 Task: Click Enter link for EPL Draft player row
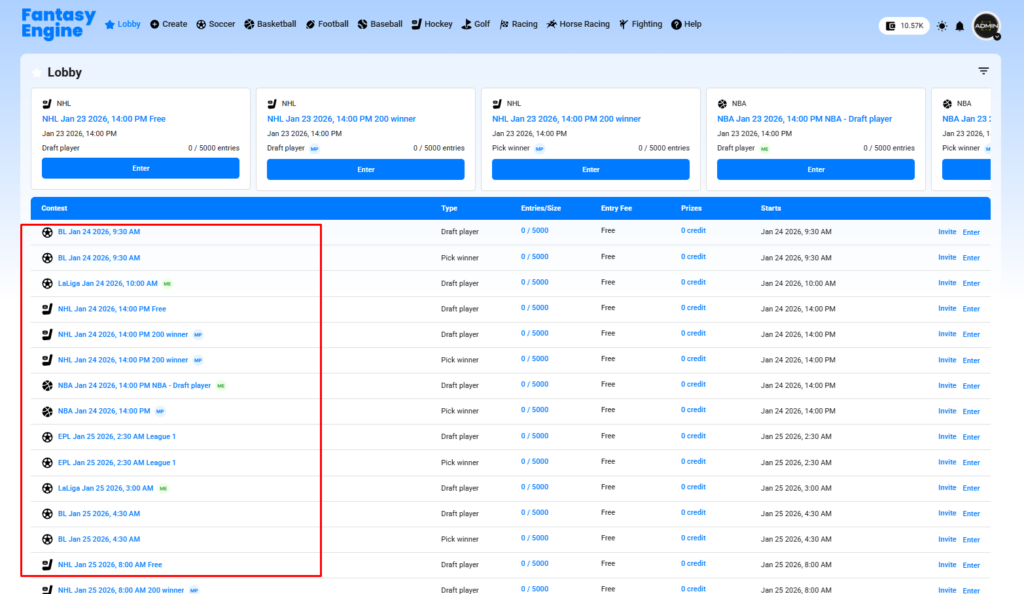[971, 437]
